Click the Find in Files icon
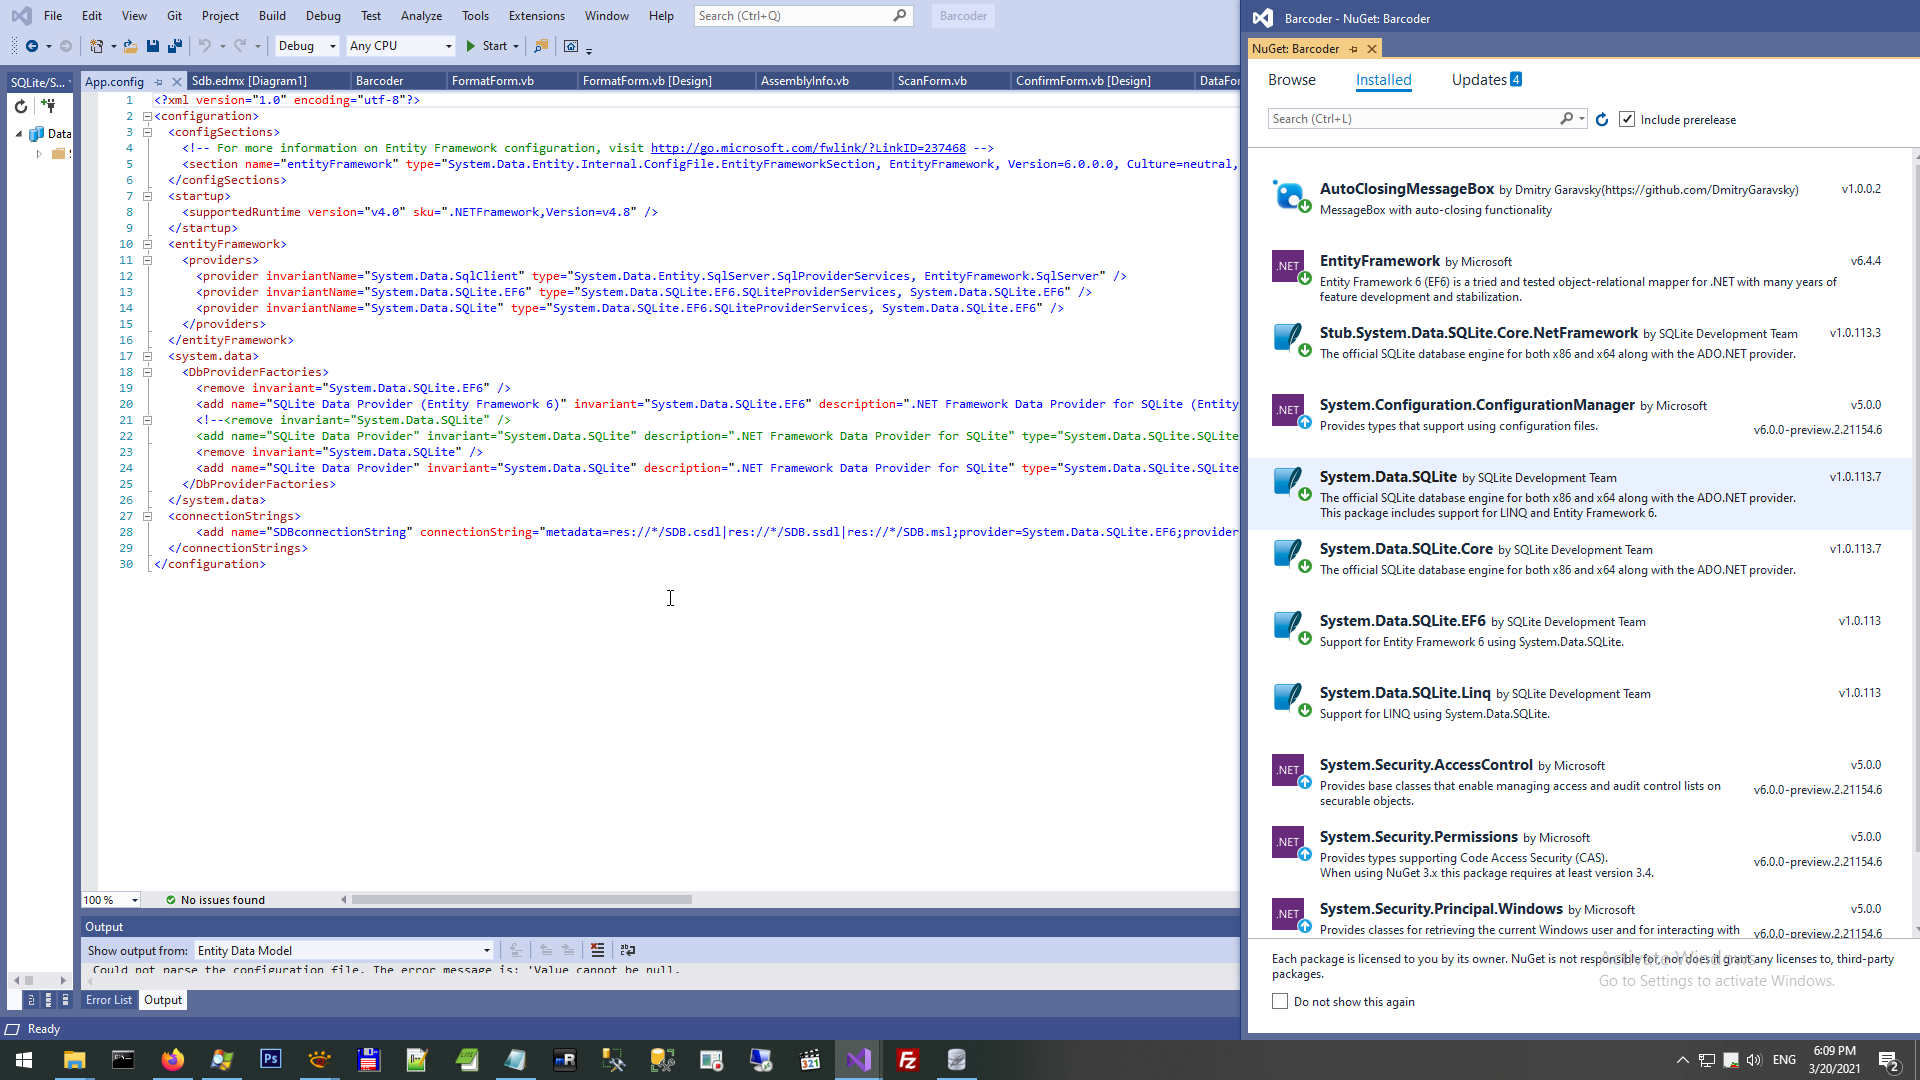 tap(541, 46)
